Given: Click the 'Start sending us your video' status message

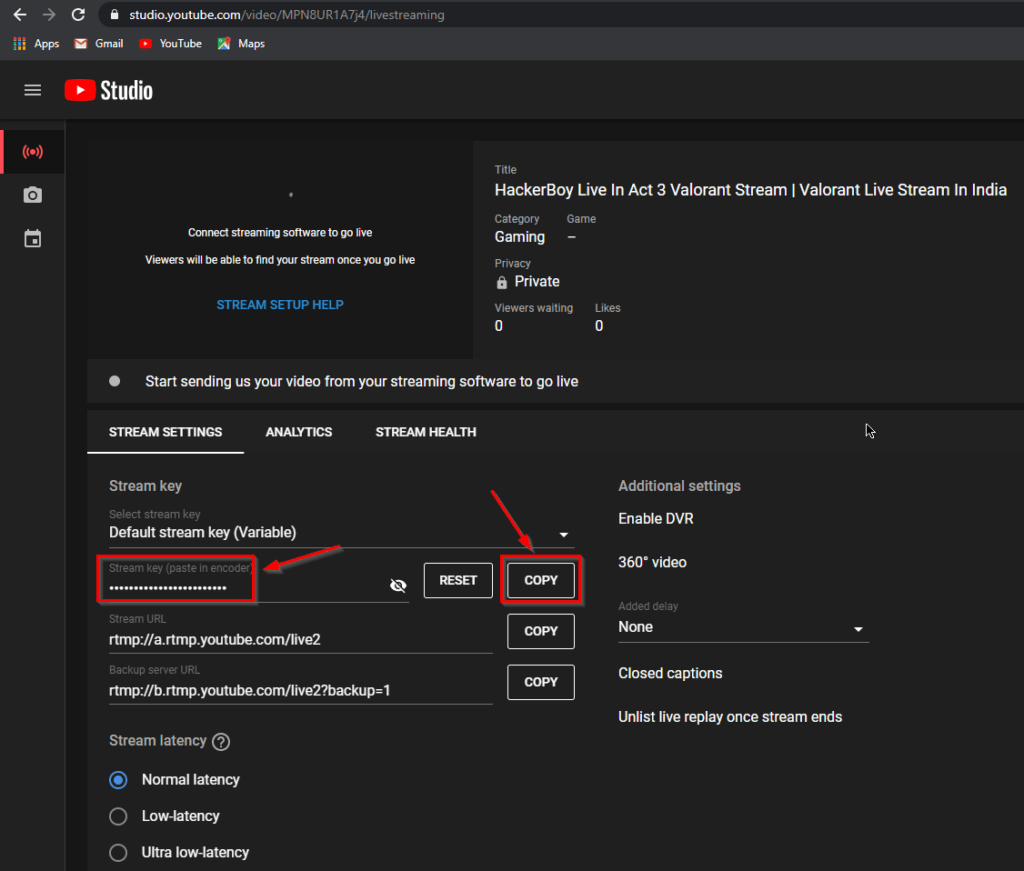Looking at the screenshot, I should (361, 381).
